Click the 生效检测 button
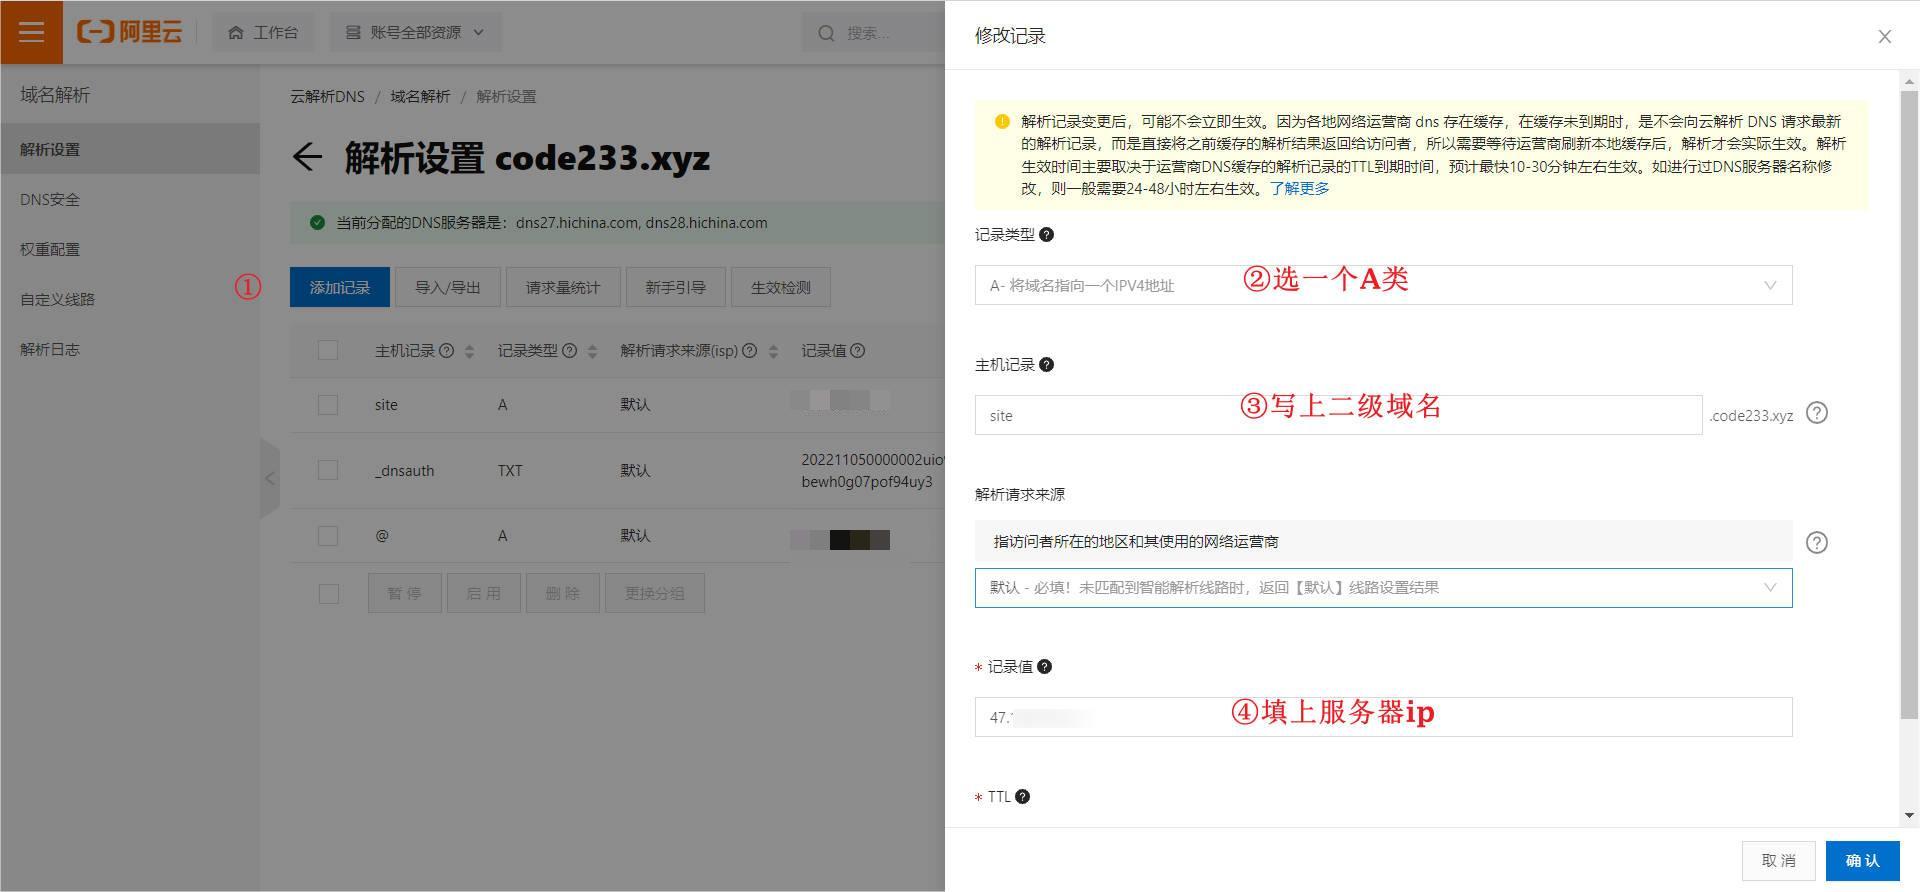The width and height of the screenshot is (1920, 892). [x=780, y=287]
